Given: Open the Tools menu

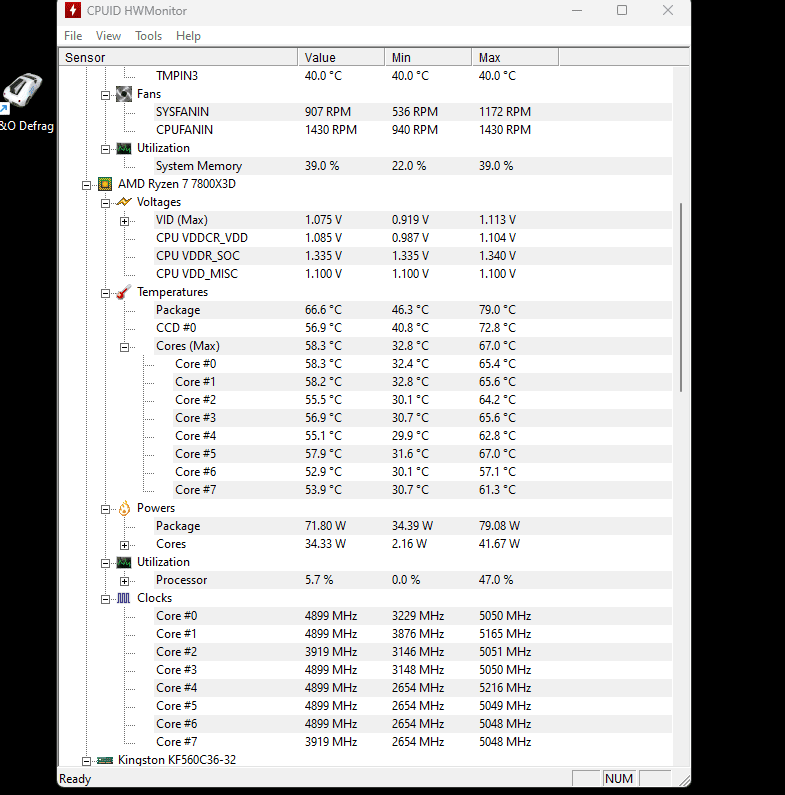Looking at the screenshot, I should [x=149, y=36].
